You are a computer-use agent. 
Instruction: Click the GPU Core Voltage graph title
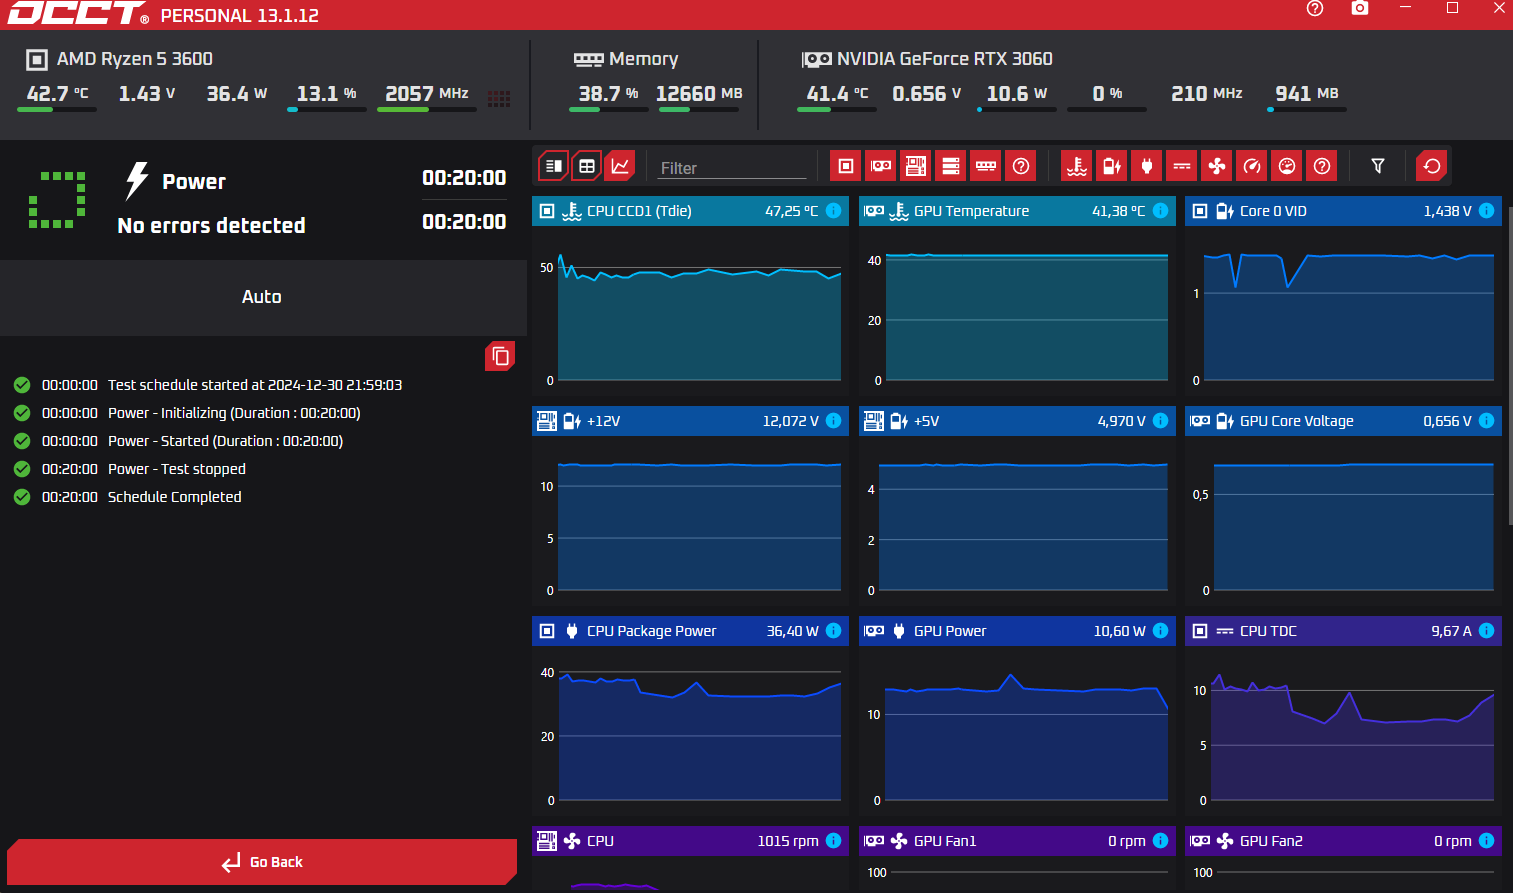1297,421
